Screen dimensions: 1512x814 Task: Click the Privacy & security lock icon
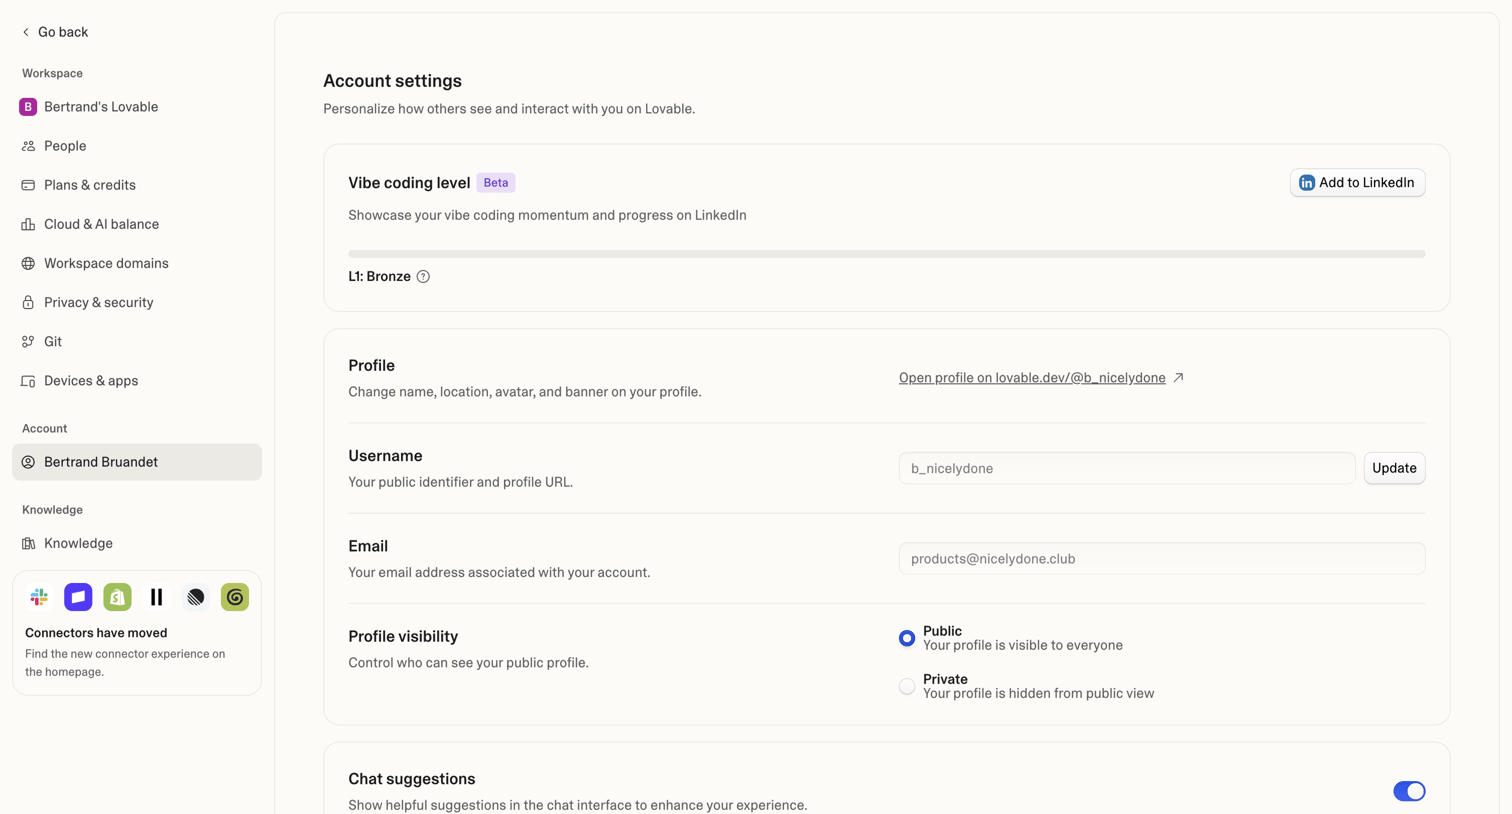(28, 302)
